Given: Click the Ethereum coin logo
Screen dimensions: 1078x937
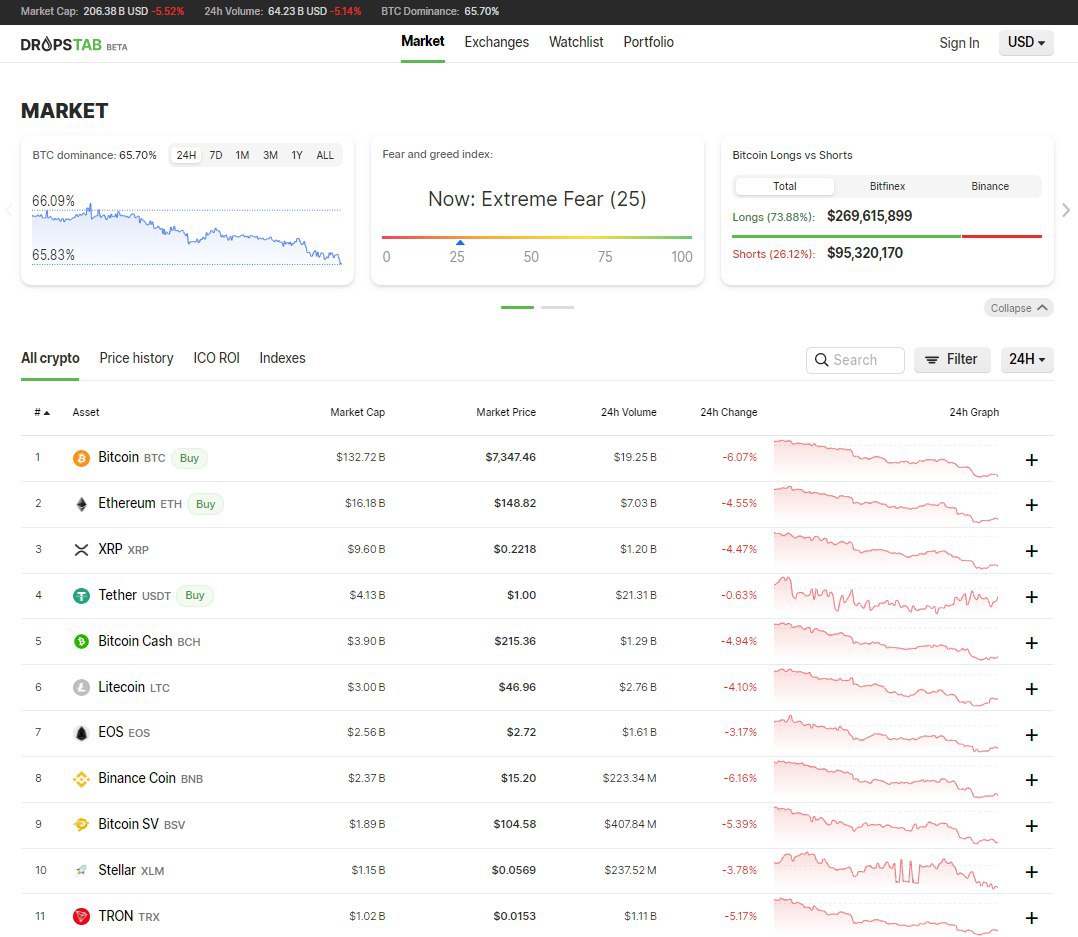Looking at the screenshot, I should click(x=81, y=504).
